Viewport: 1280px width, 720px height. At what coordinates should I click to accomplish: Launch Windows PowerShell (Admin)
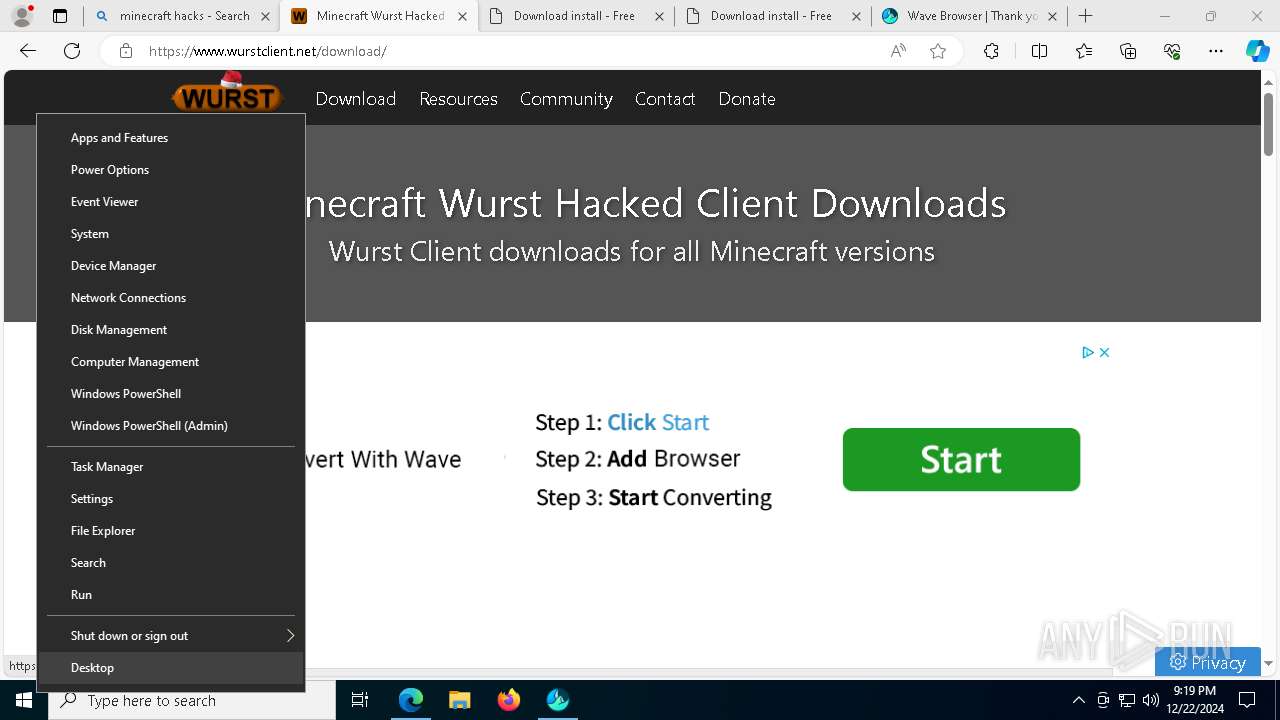point(171,426)
